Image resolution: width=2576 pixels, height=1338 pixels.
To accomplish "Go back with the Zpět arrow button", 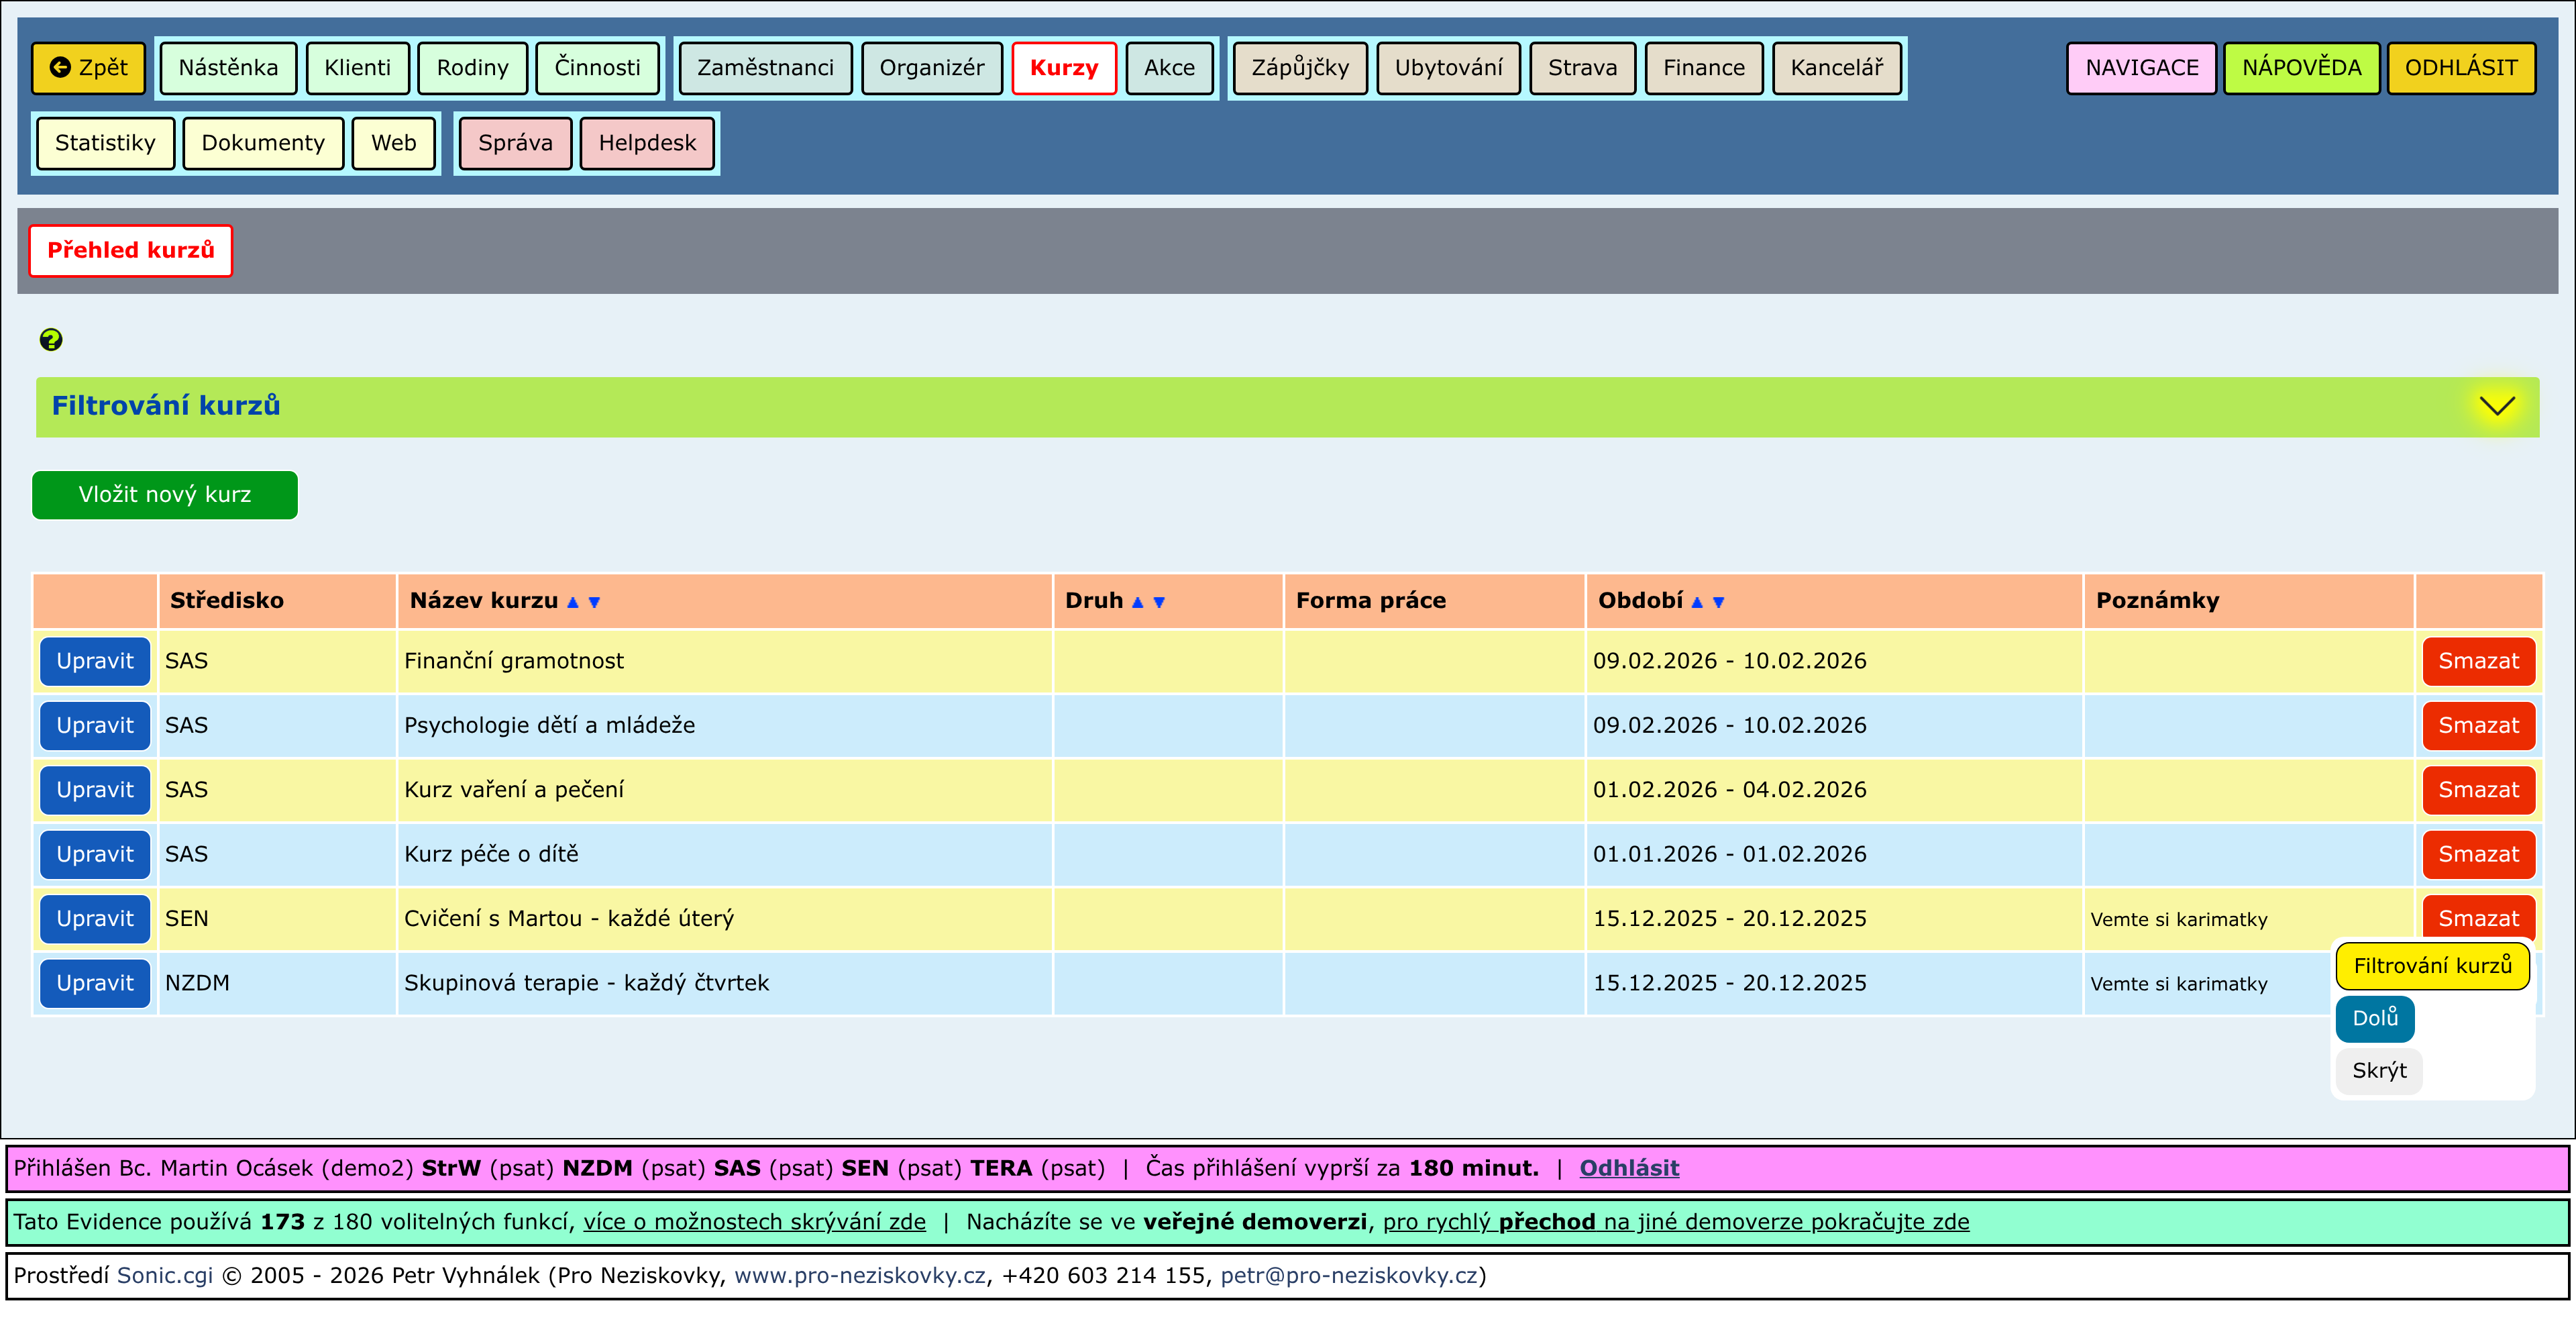I will tap(89, 68).
